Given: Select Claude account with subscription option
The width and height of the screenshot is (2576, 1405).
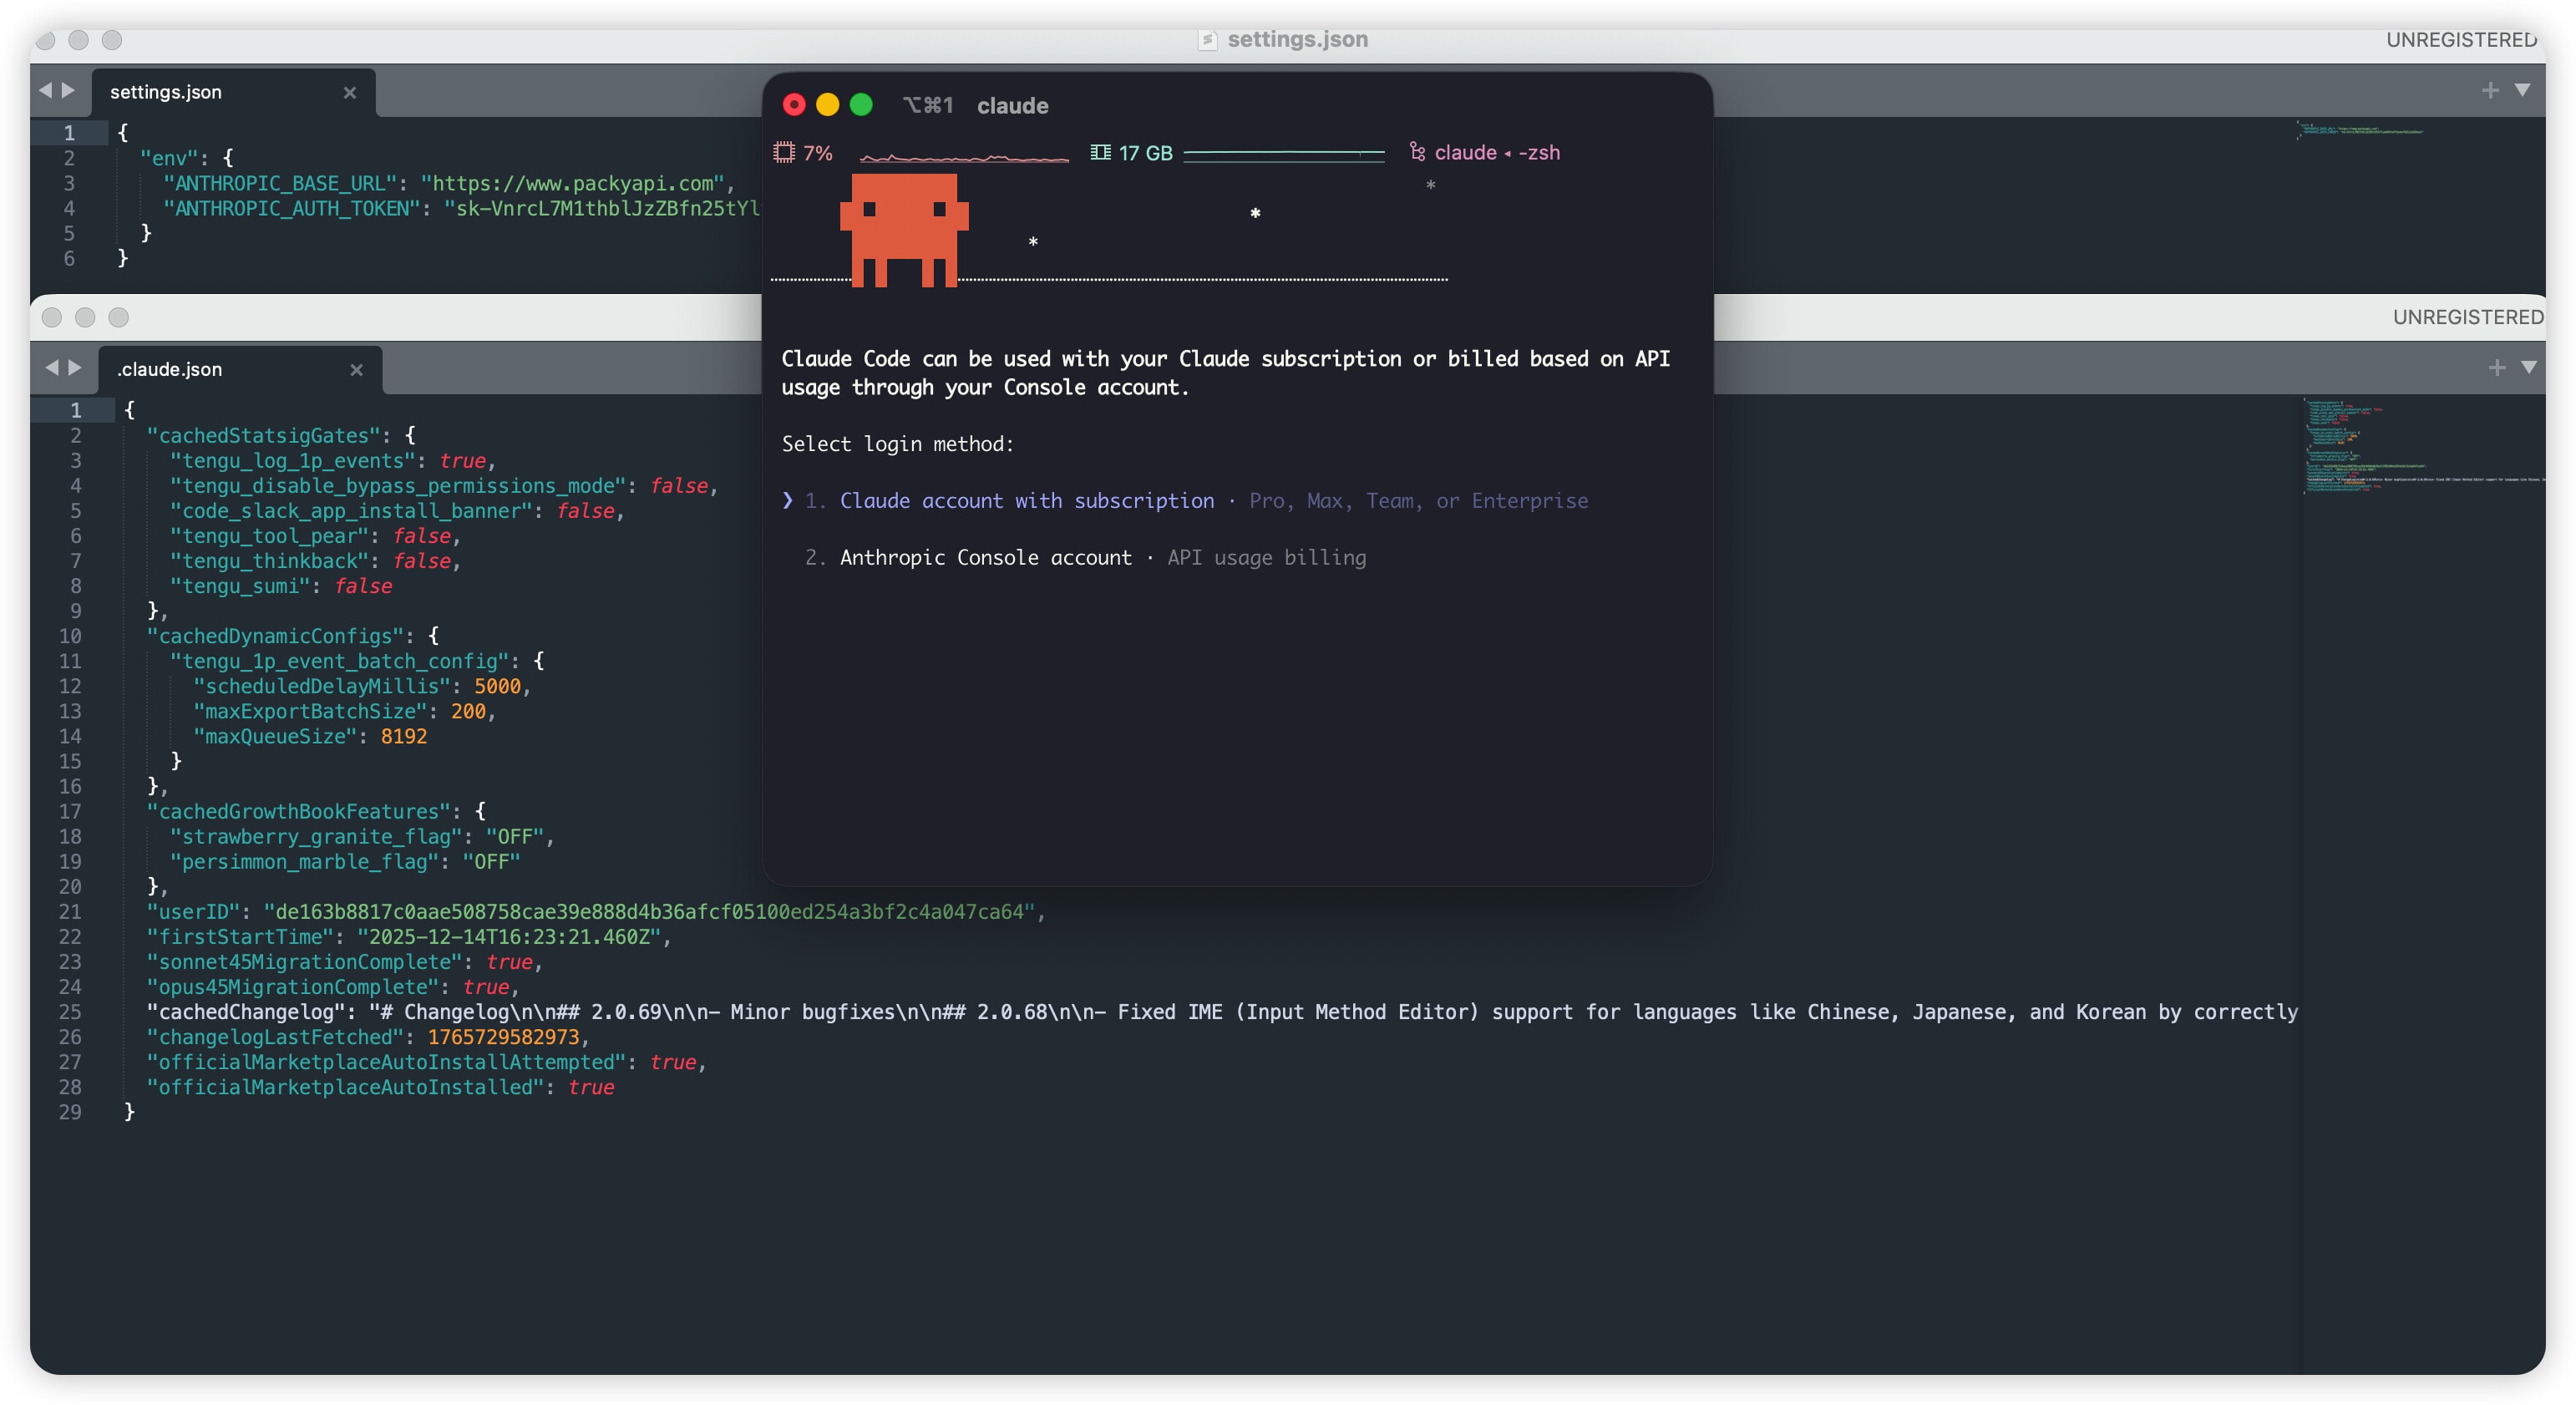Looking at the screenshot, I should (1026, 500).
